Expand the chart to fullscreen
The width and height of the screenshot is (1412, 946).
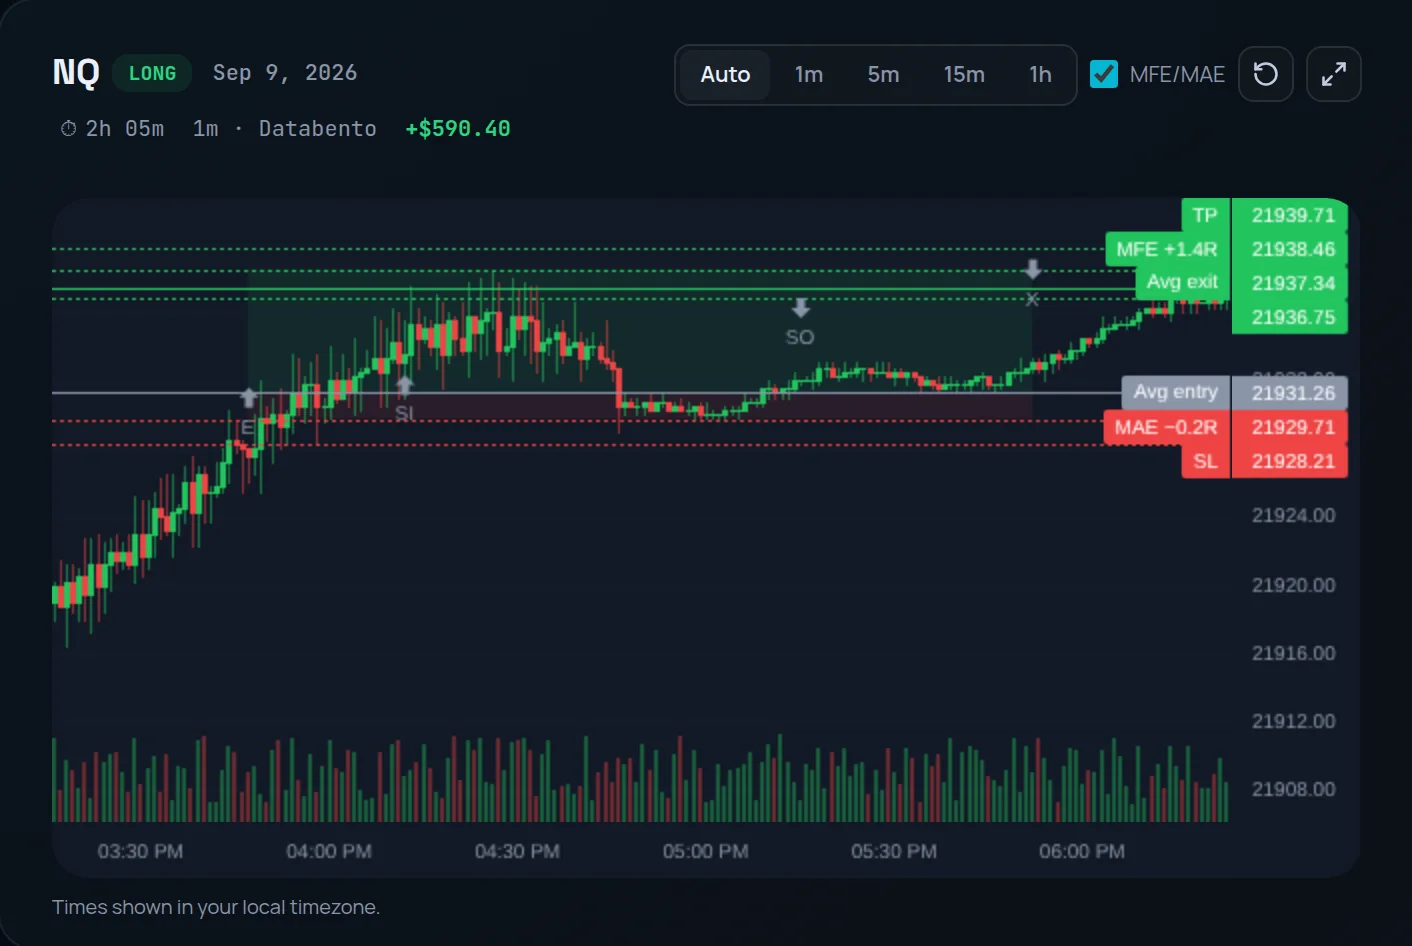pos(1333,74)
